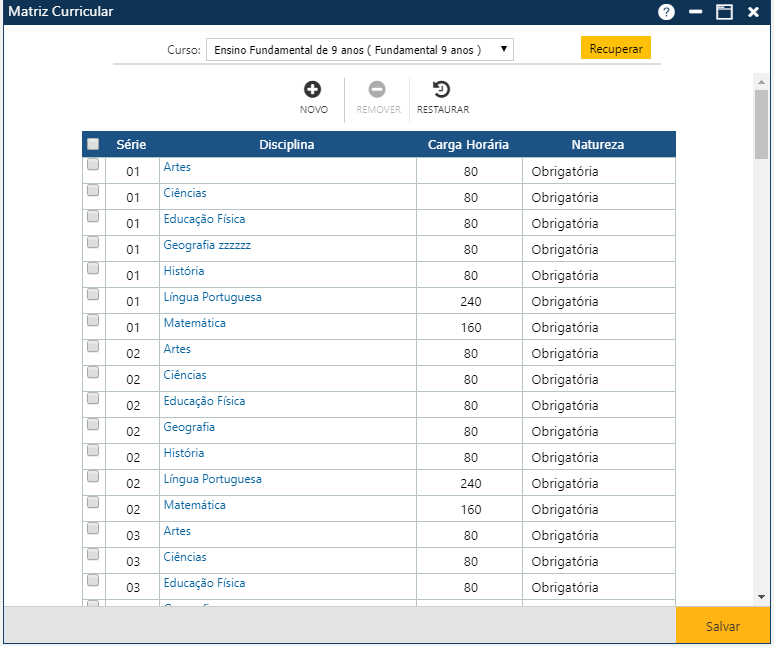Viewport: 774px width, 646px height.
Task: Close the Matriz Curricular window
Action: (753, 12)
